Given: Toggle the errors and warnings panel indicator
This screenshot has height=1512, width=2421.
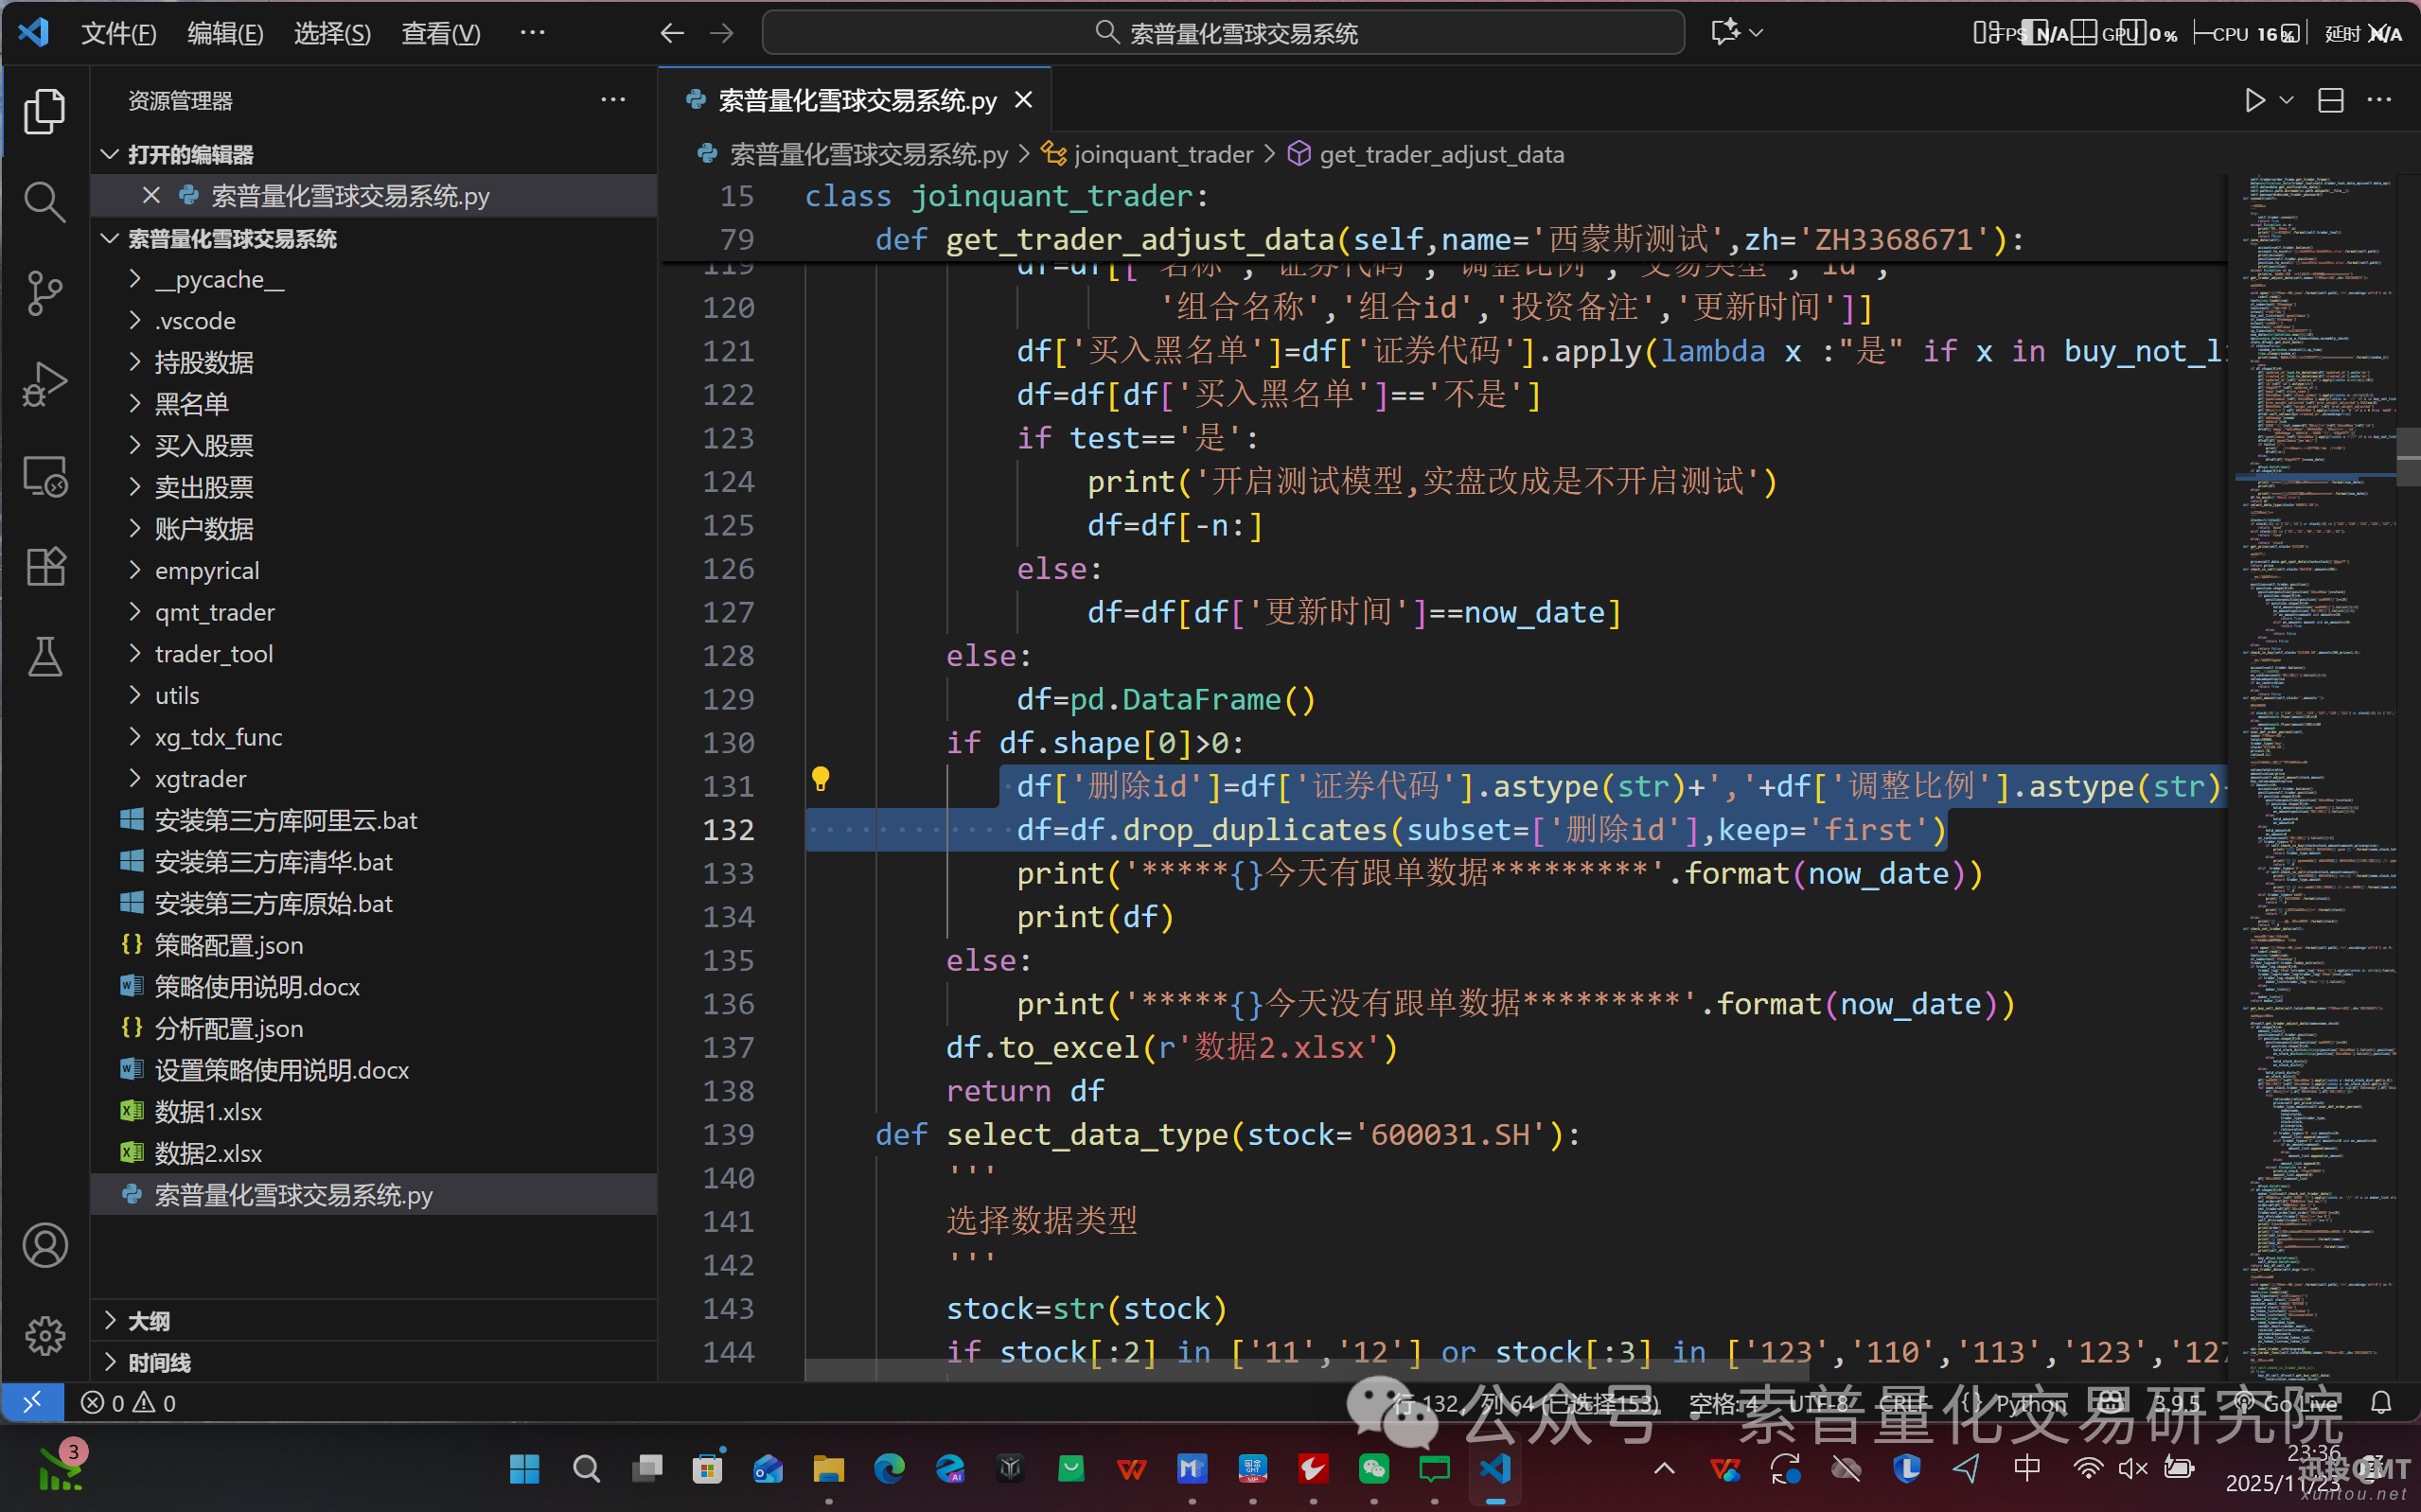Looking at the screenshot, I should [128, 1403].
